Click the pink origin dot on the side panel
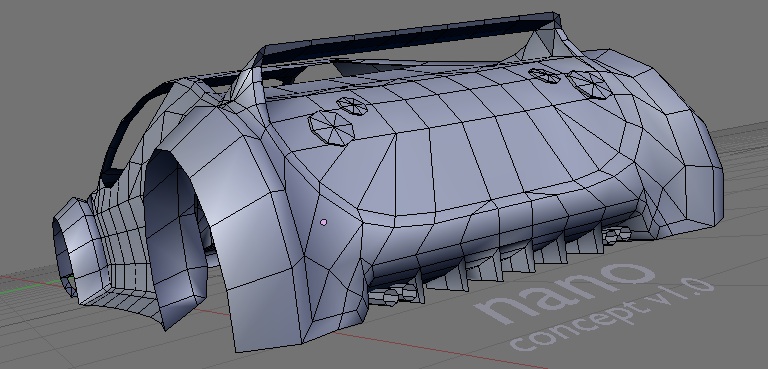Viewport: 768px width, 369px height. point(324,222)
